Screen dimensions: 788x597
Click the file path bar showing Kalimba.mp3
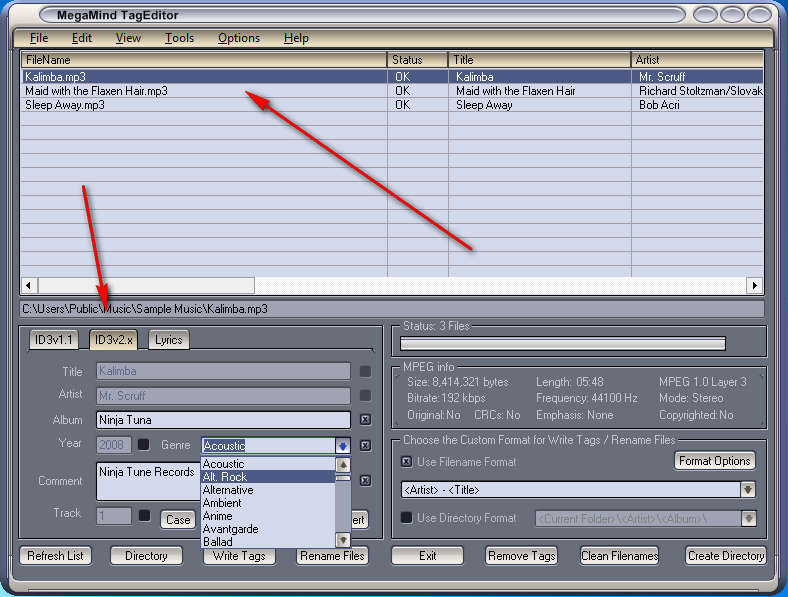[392, 309]
